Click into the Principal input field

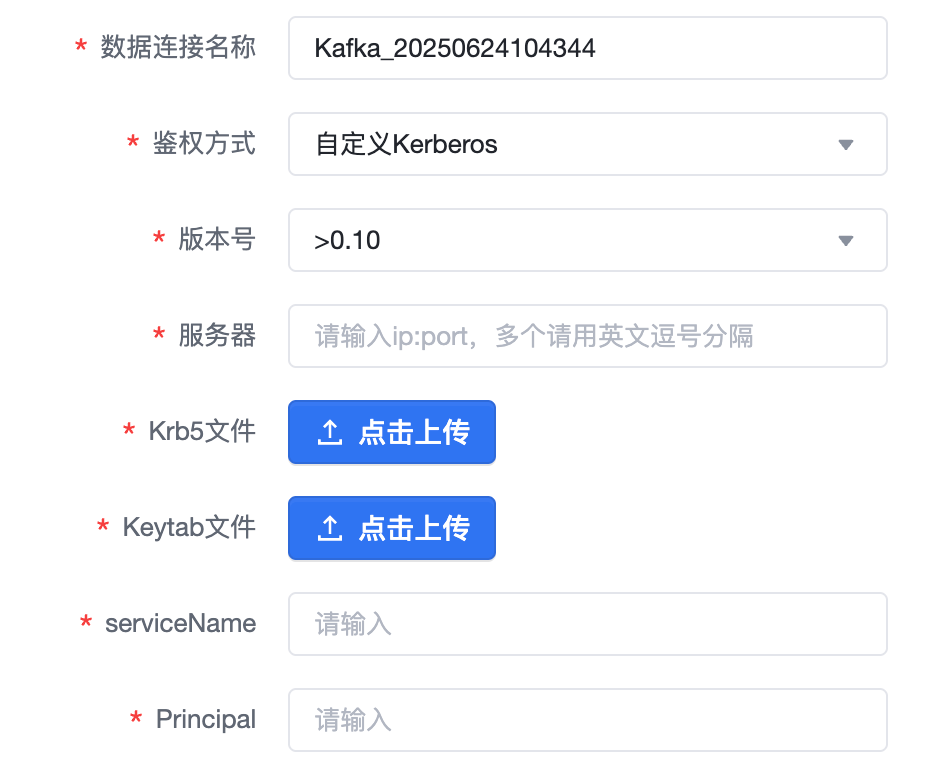[587, 720]
